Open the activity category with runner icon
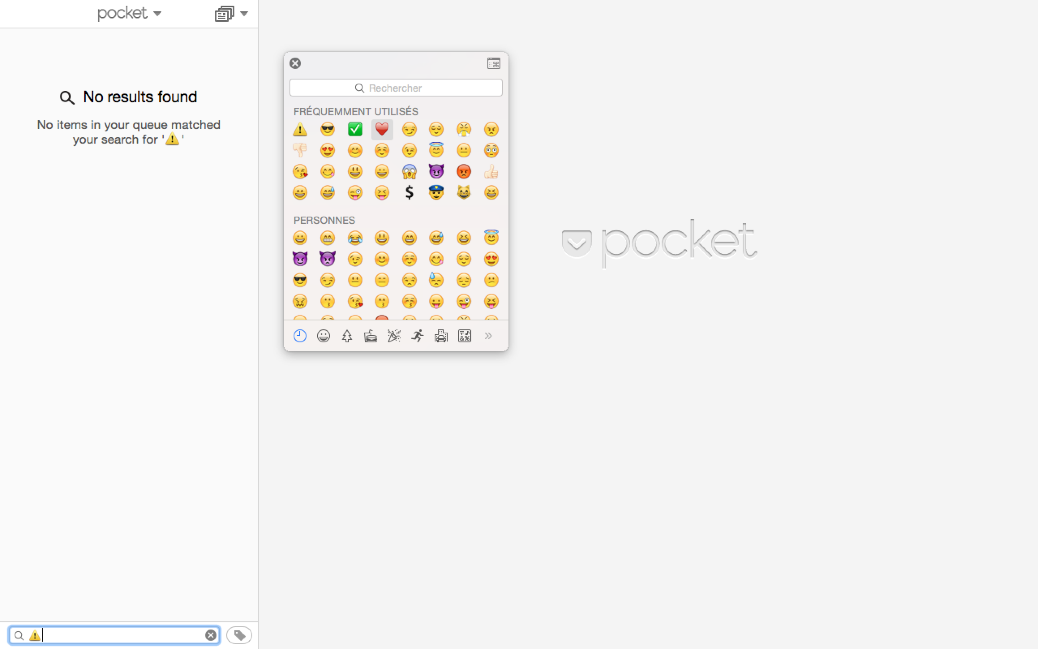The width and height of the screenshot is (1038, 649). [x=418, y=336]
